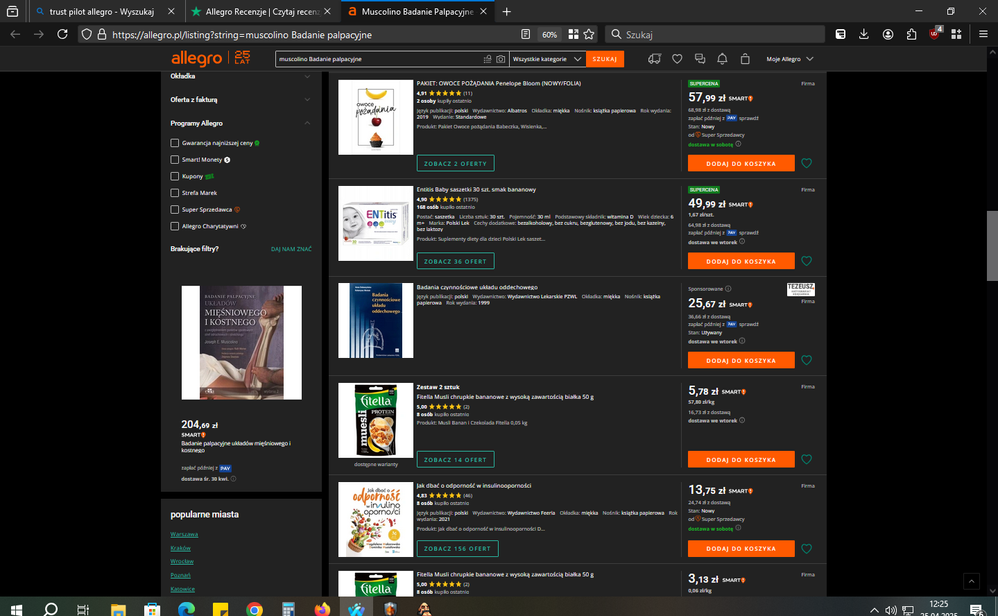
Task: Open uBlock Origin extension icon
Action: 934,34
